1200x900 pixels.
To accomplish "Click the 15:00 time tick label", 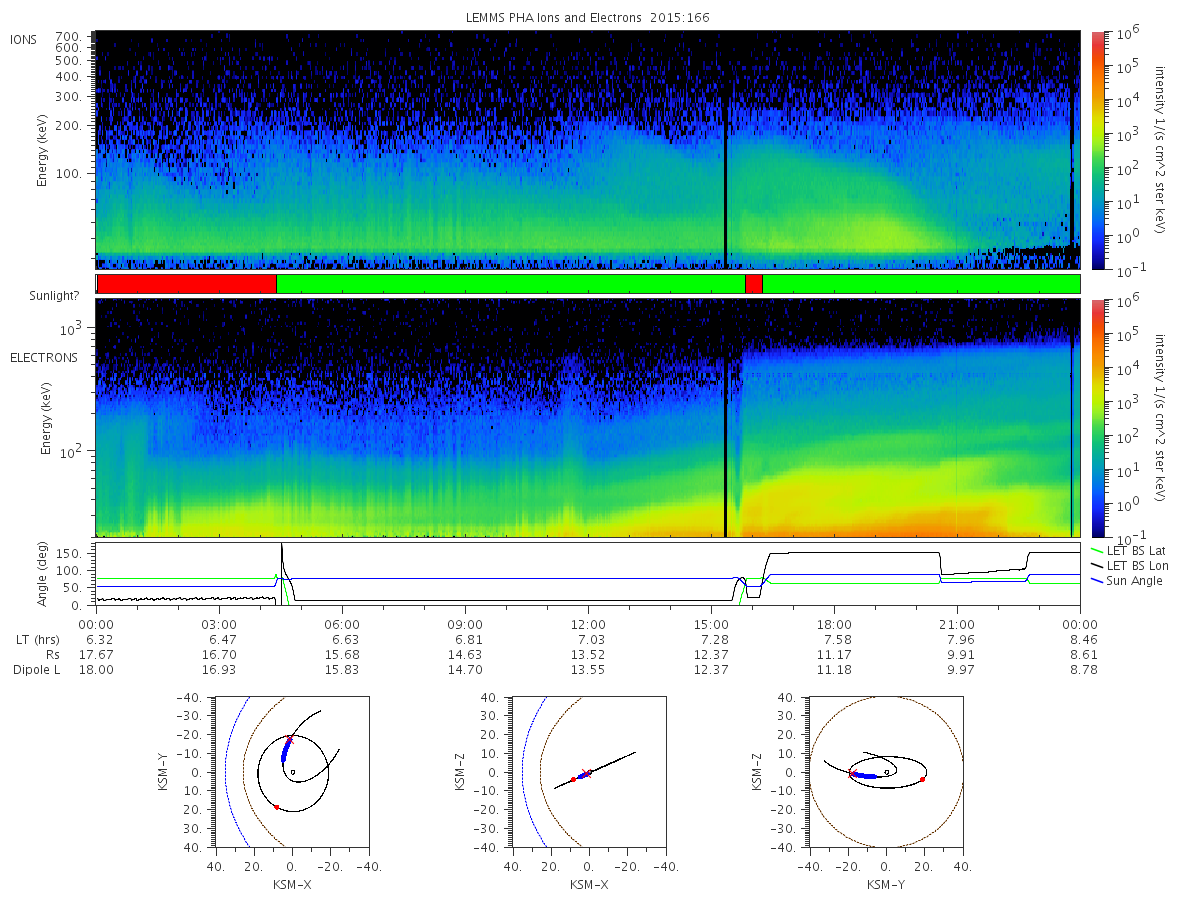I will click(x=711, y=623).
